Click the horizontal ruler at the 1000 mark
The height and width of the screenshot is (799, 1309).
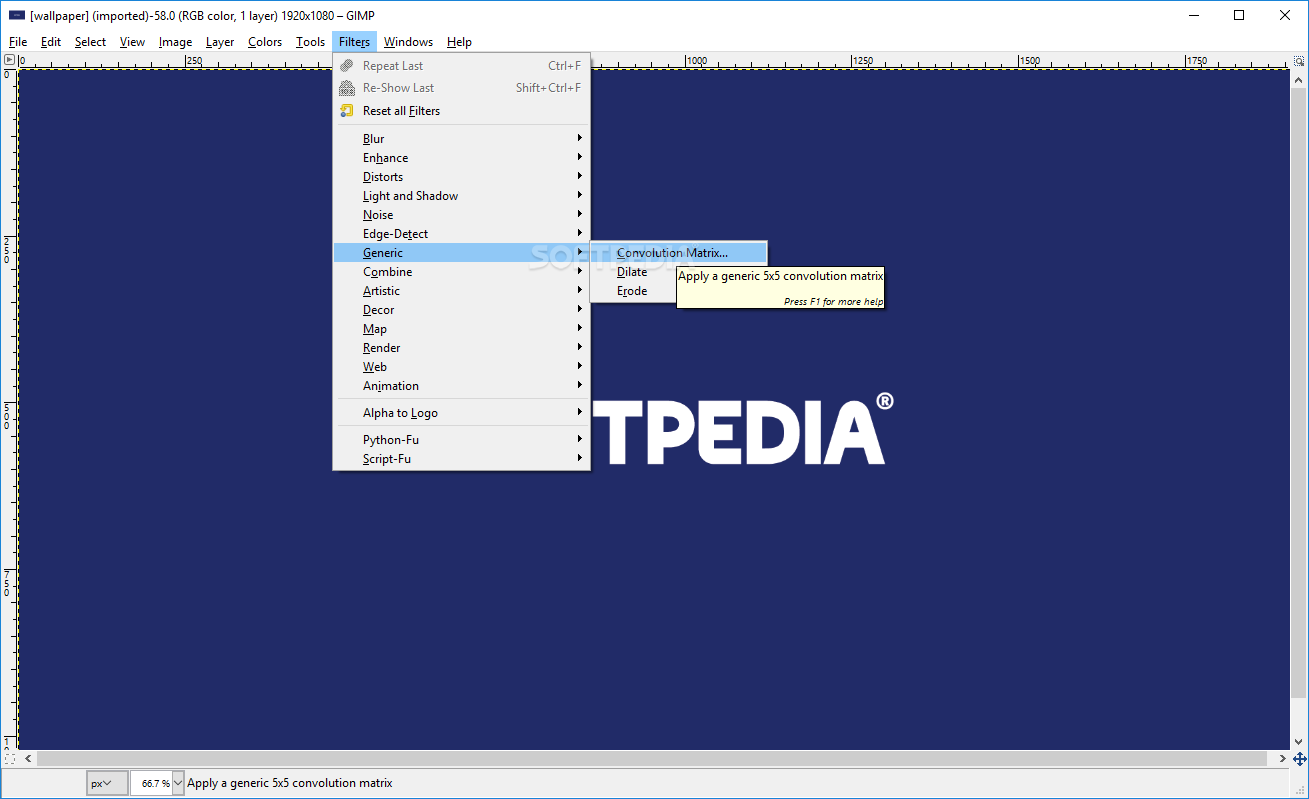click(x=697, y=60)
